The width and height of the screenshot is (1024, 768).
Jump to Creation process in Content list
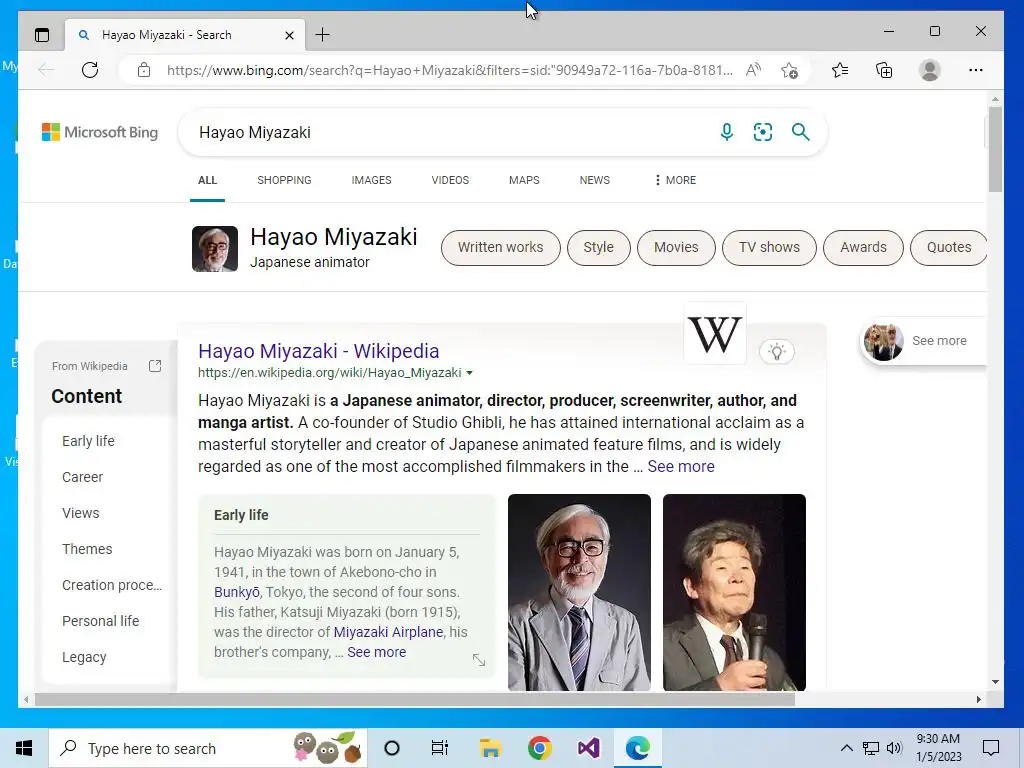112,585
